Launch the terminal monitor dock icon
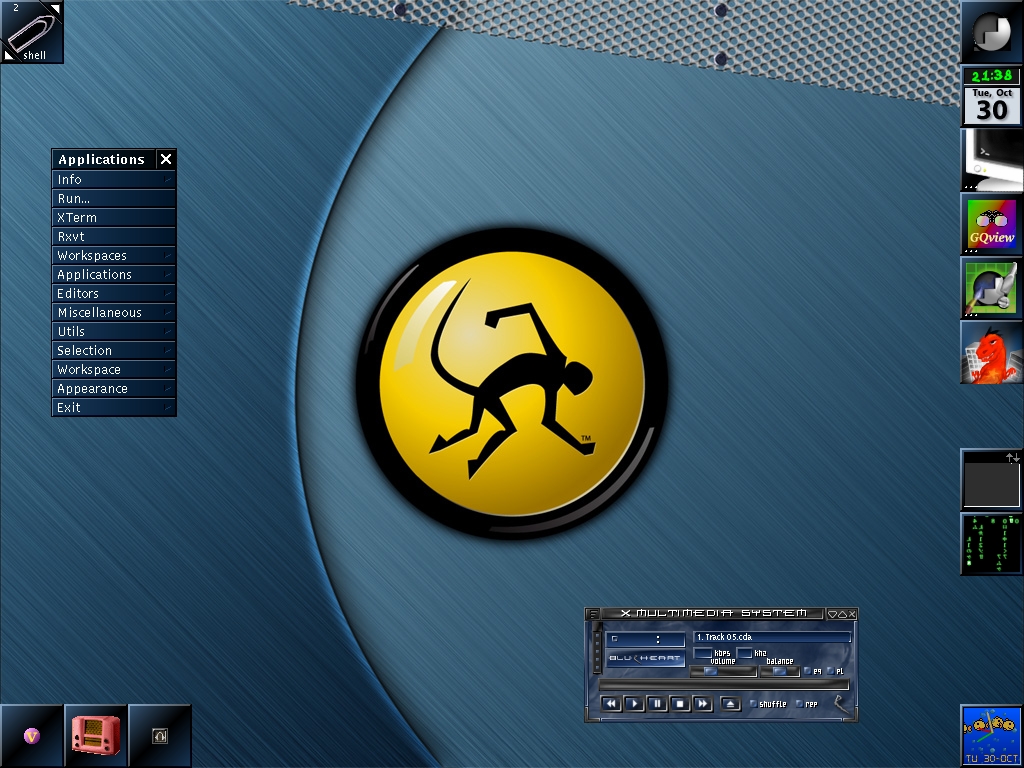Image resolution: width=1024 pixels, height=768 pixels. point(992,160)
